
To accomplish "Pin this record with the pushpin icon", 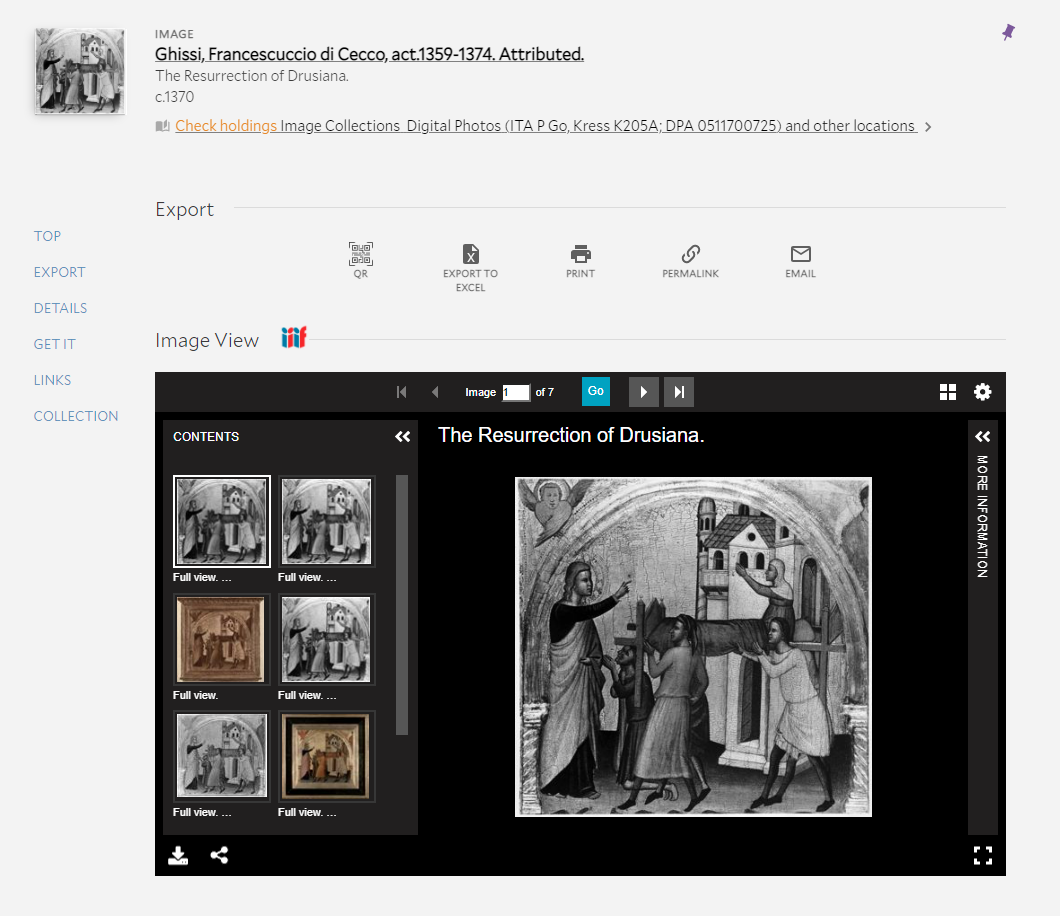I will 1008,33.
